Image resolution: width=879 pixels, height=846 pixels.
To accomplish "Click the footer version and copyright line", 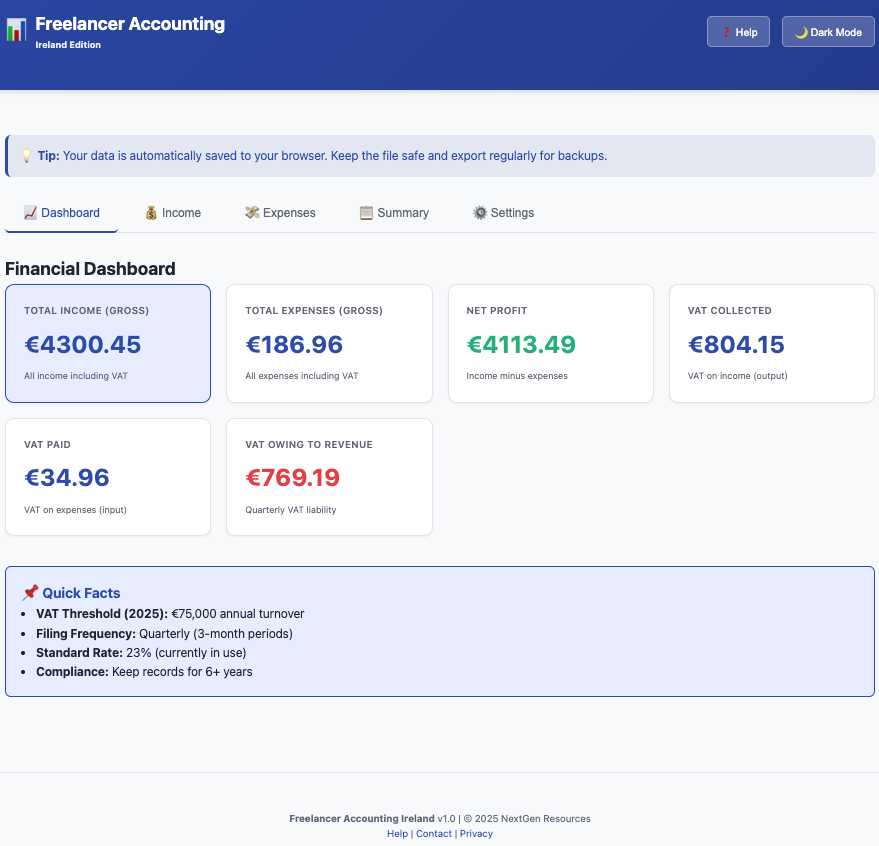I will tap(440, 819).
